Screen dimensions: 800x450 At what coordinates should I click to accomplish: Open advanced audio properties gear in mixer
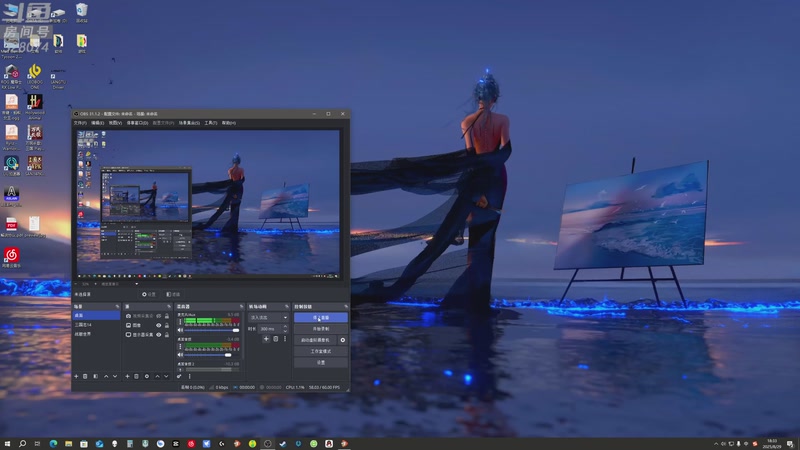pyautogui.click(x=179, y=377)
